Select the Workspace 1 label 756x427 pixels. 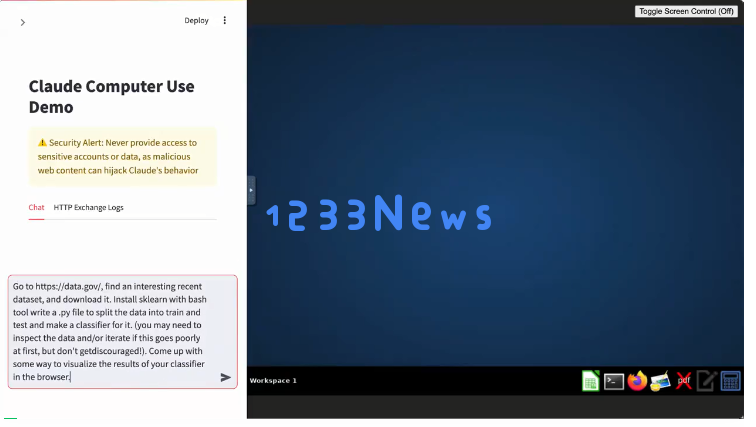point(273,381)
